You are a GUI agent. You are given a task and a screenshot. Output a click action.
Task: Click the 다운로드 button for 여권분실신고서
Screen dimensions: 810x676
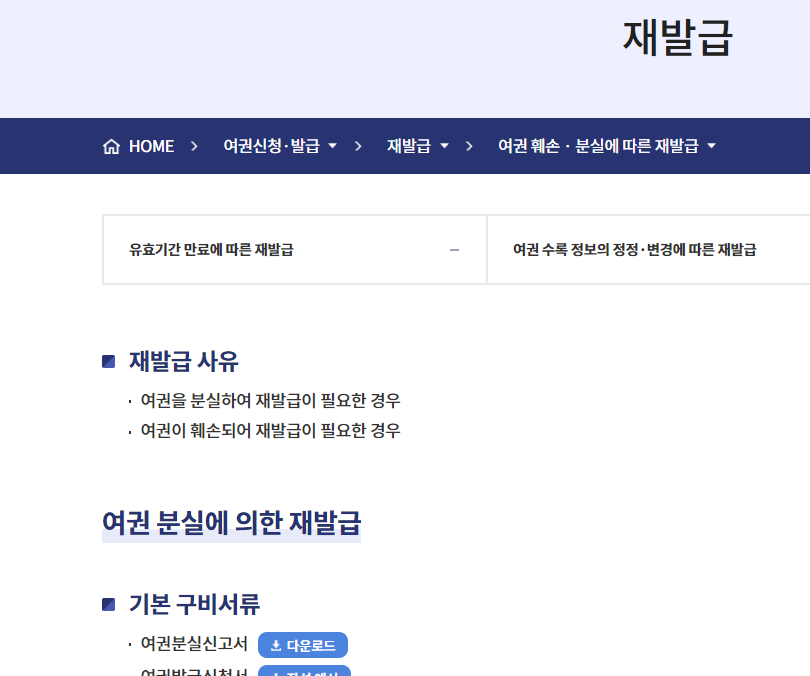pos(303,645)
